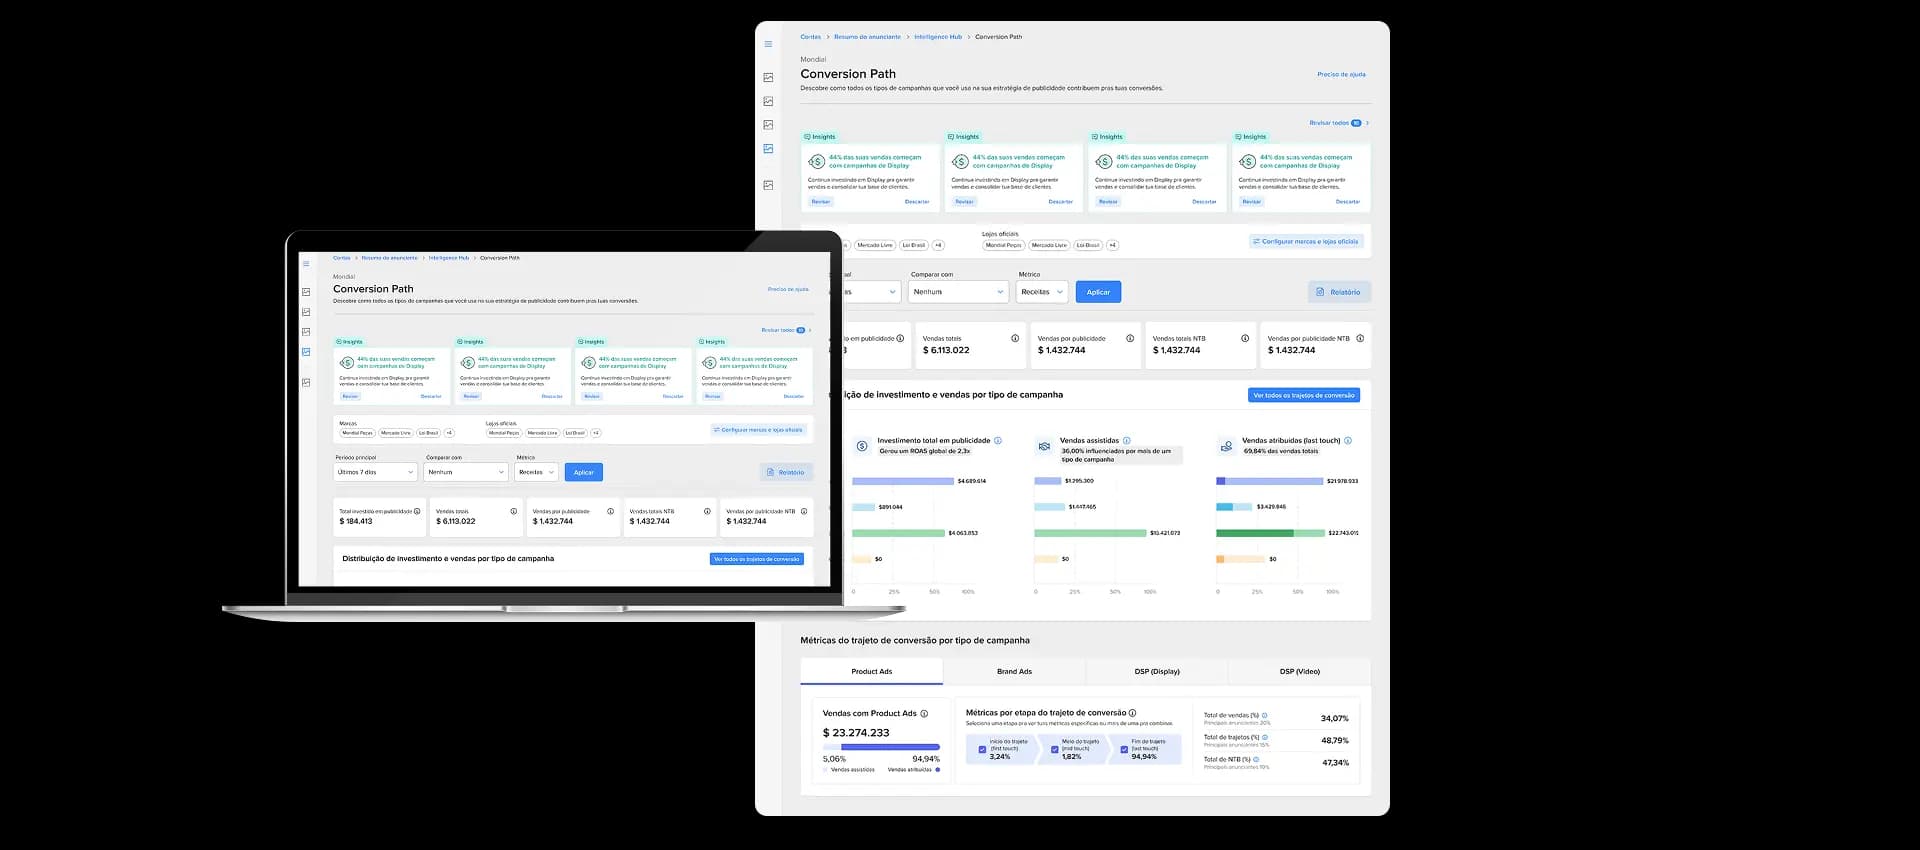
Task: Open hamburger menu icon on laptop screen
Action: coord(306,264)
